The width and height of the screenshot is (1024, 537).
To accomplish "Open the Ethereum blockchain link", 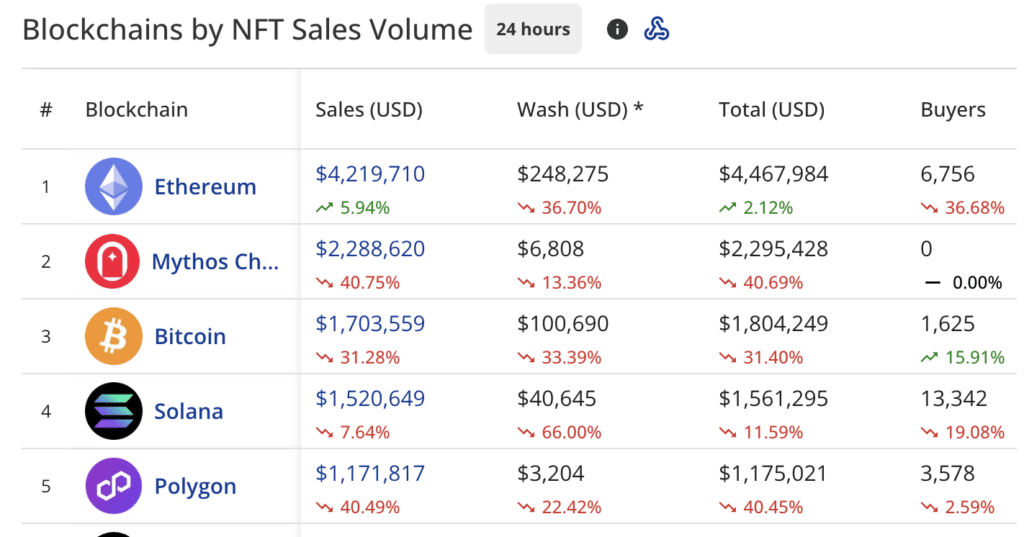I will (x=205, y=187).
